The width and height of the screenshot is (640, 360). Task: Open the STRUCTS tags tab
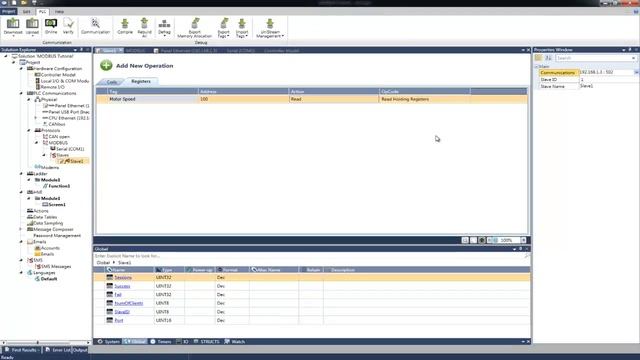coord(207,342)
